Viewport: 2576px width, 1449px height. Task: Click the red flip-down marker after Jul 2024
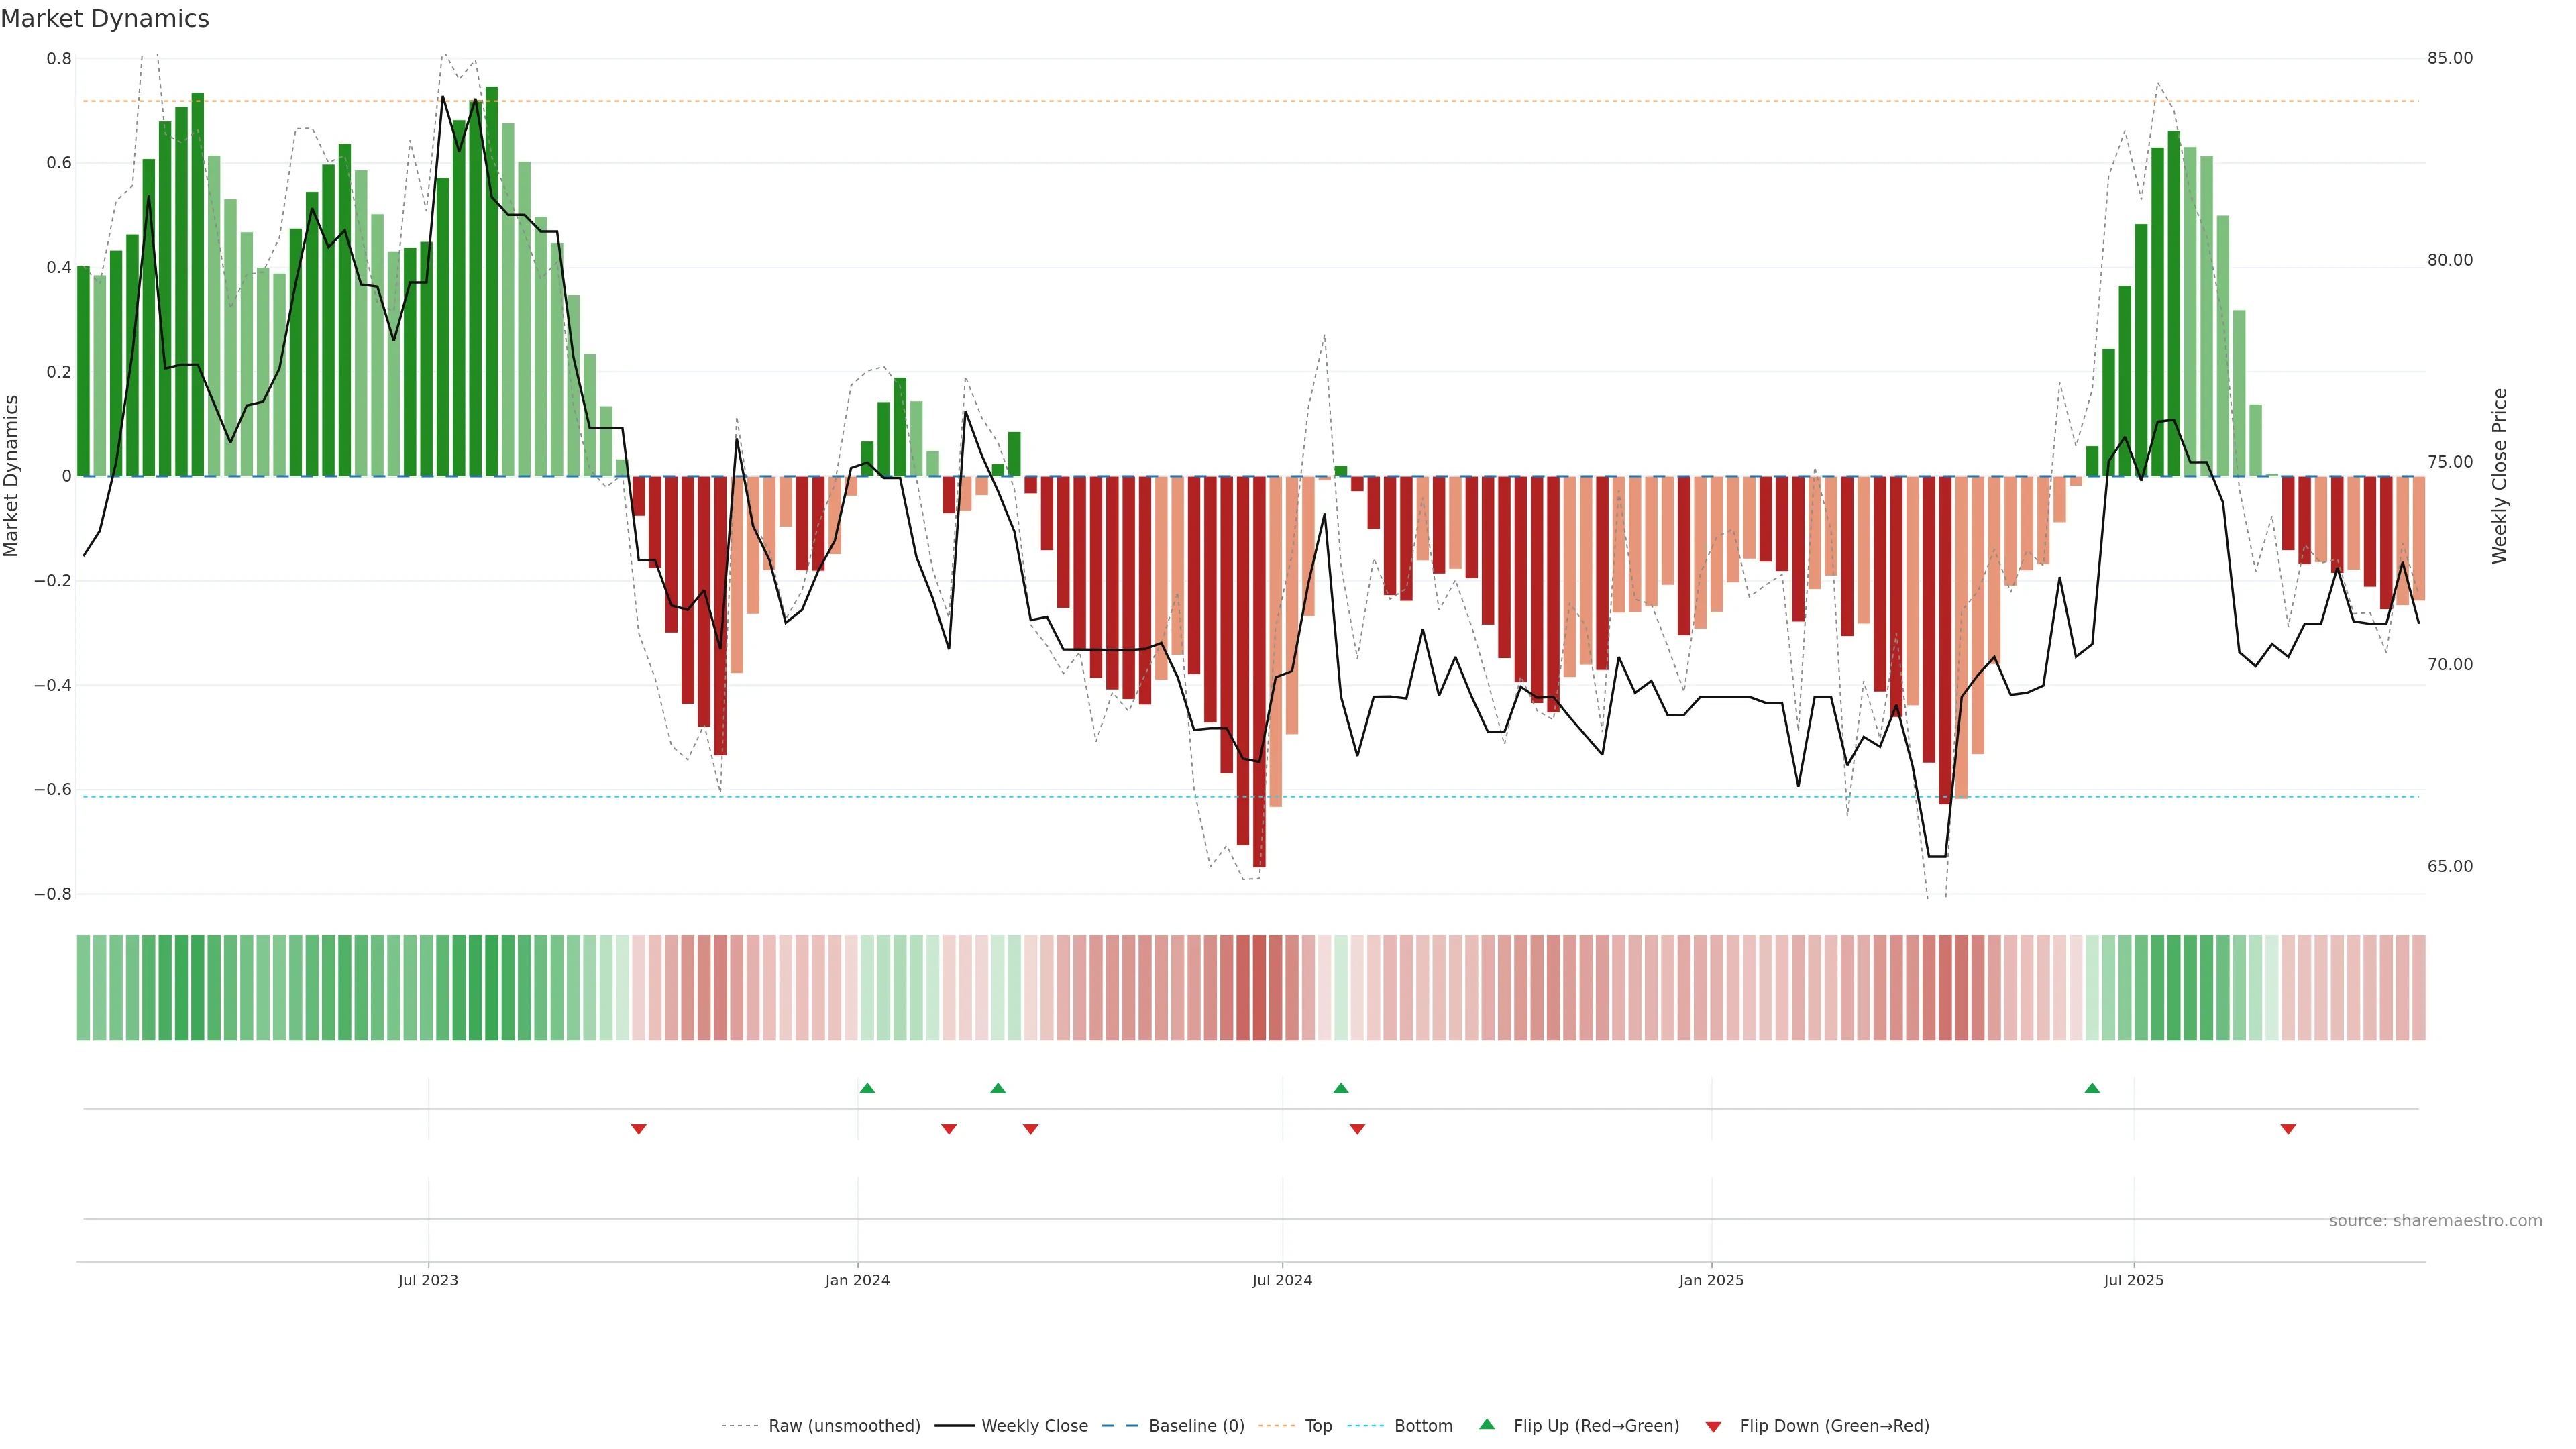point(1357,1129)
